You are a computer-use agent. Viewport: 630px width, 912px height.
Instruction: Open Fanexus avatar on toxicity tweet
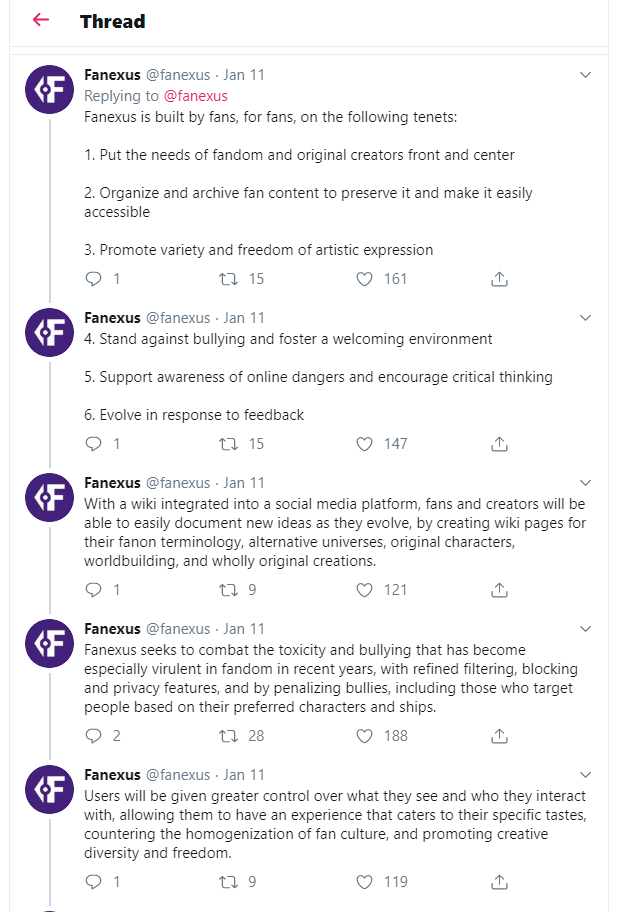49,644
